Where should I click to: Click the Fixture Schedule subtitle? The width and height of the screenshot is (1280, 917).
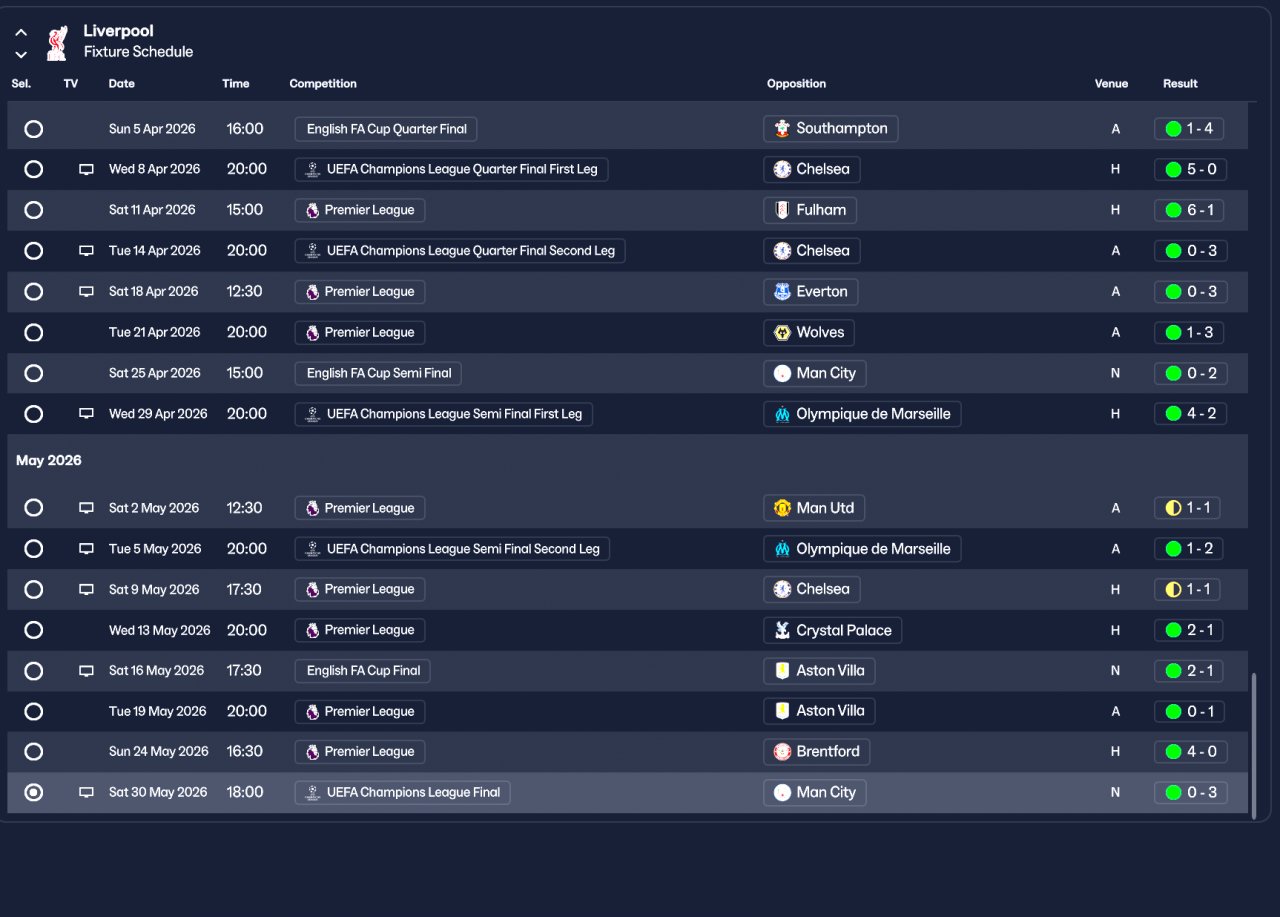tap(139, 52)
